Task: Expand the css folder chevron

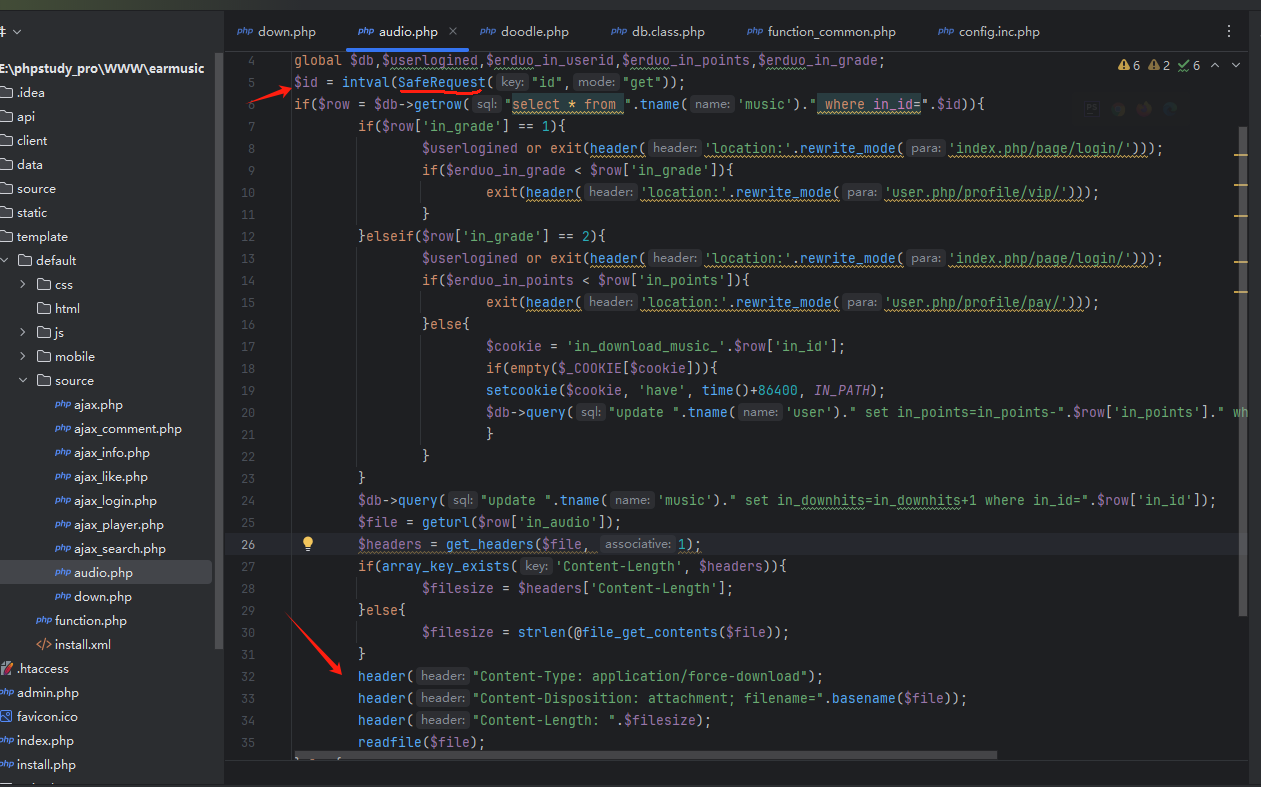Action: point(24,284)
